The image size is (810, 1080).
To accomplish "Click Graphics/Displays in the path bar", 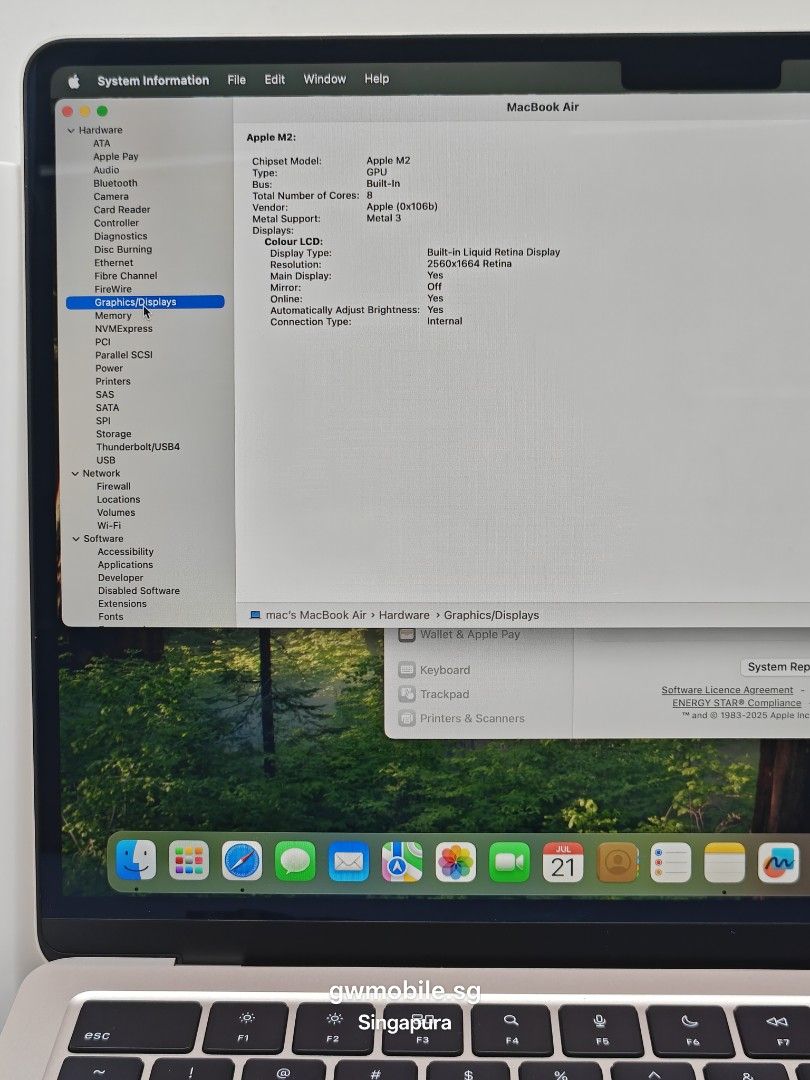I will pyautogui.click(x=491, y=615).
